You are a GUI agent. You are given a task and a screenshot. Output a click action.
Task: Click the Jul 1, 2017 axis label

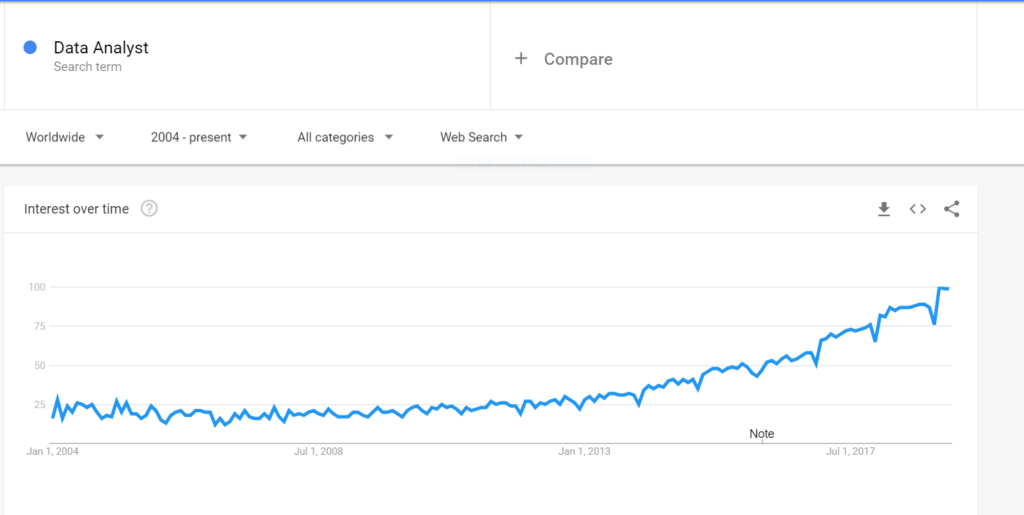coord(851,452)
